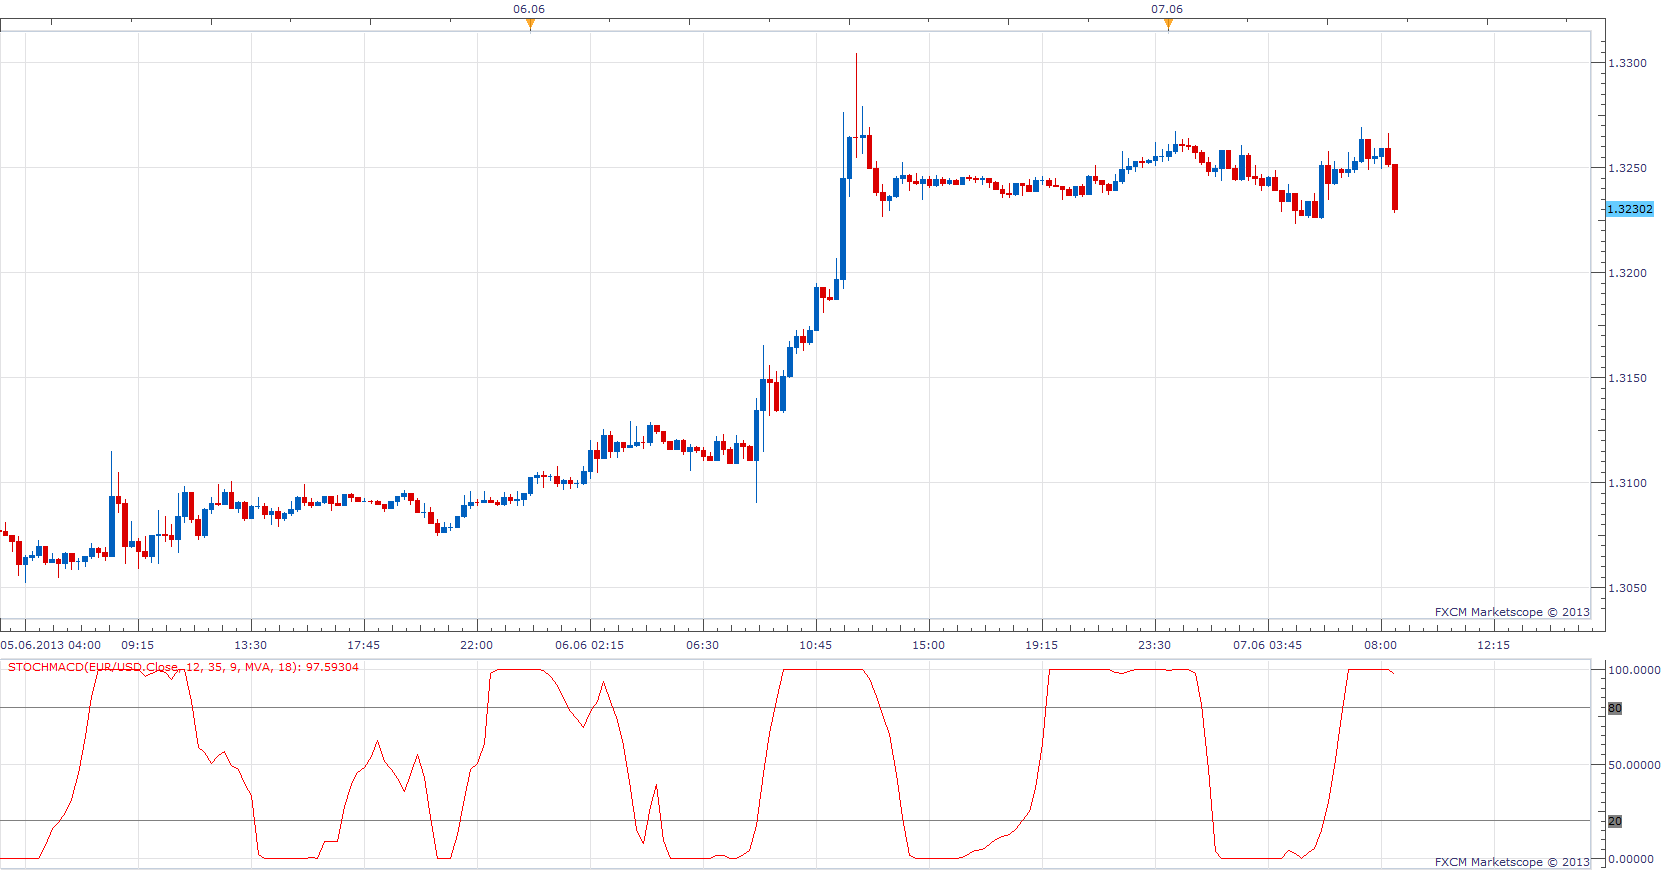The height and width of the screenshot is (870, 1663).
Task: Click the 06:30 time axis label
Action: (x=703, y=645)
